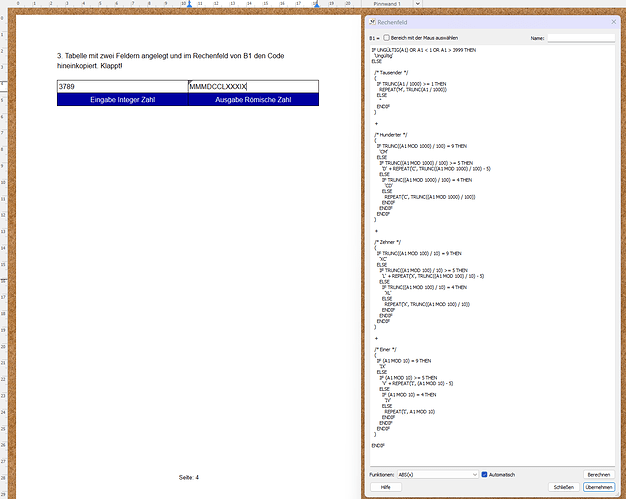Click the Berechnen button

pos(598,474)
